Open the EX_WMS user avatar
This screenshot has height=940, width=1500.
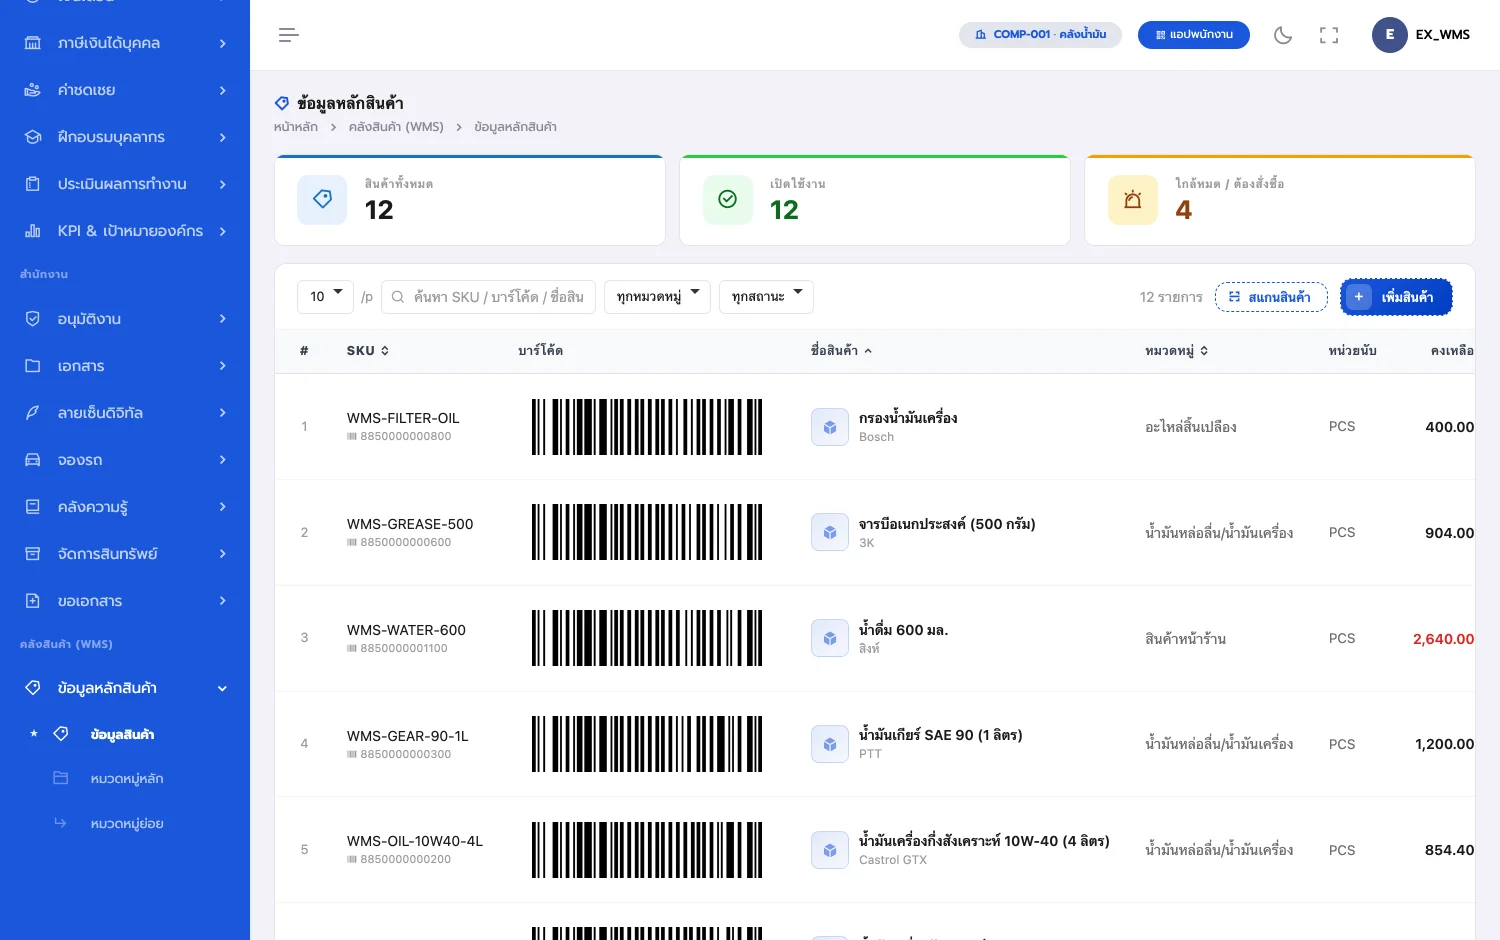[1390, 35]
